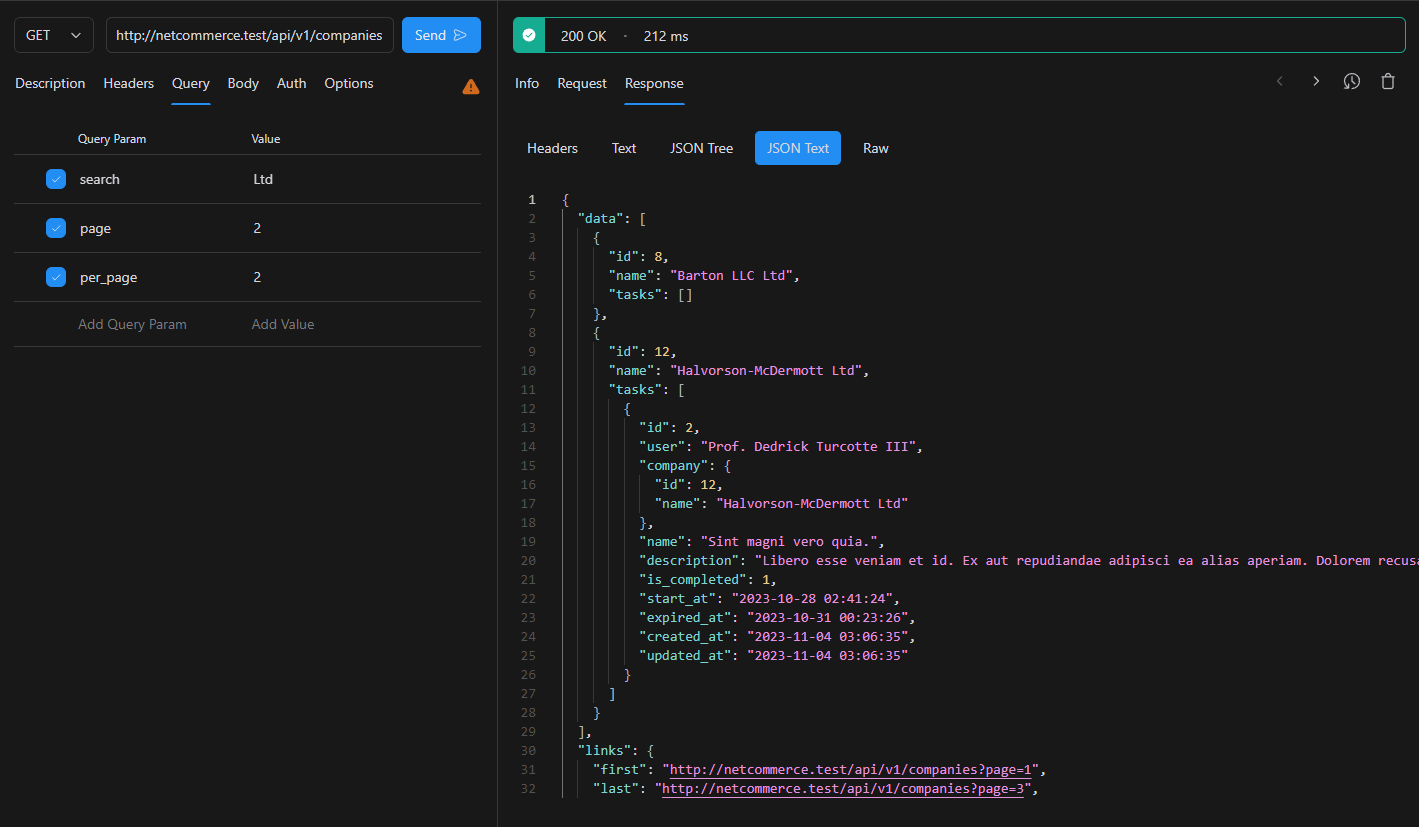Open the last page pagination link

click(x=843, y=788)
